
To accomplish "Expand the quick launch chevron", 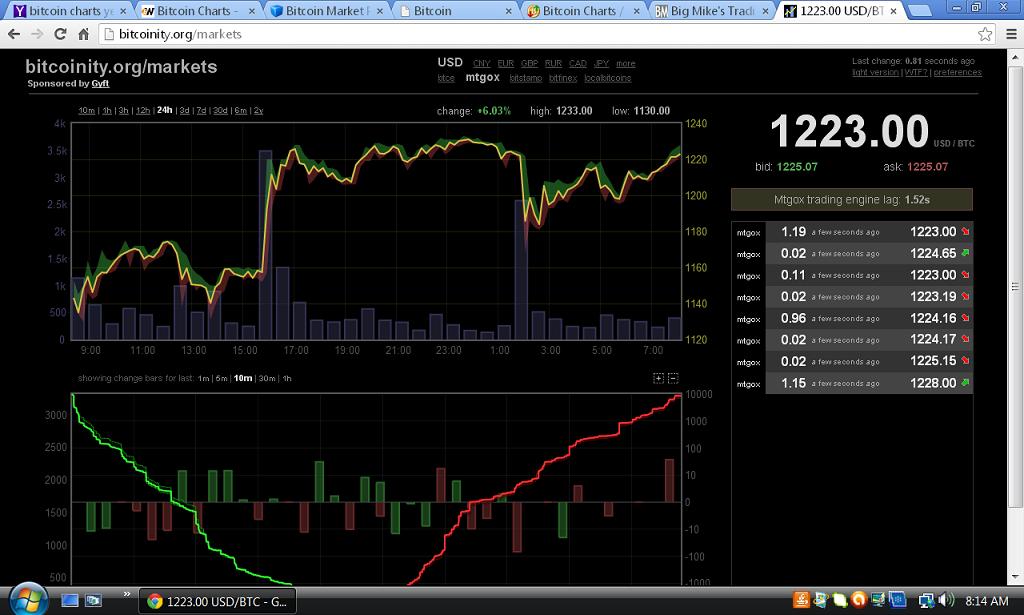I will 127,594.
